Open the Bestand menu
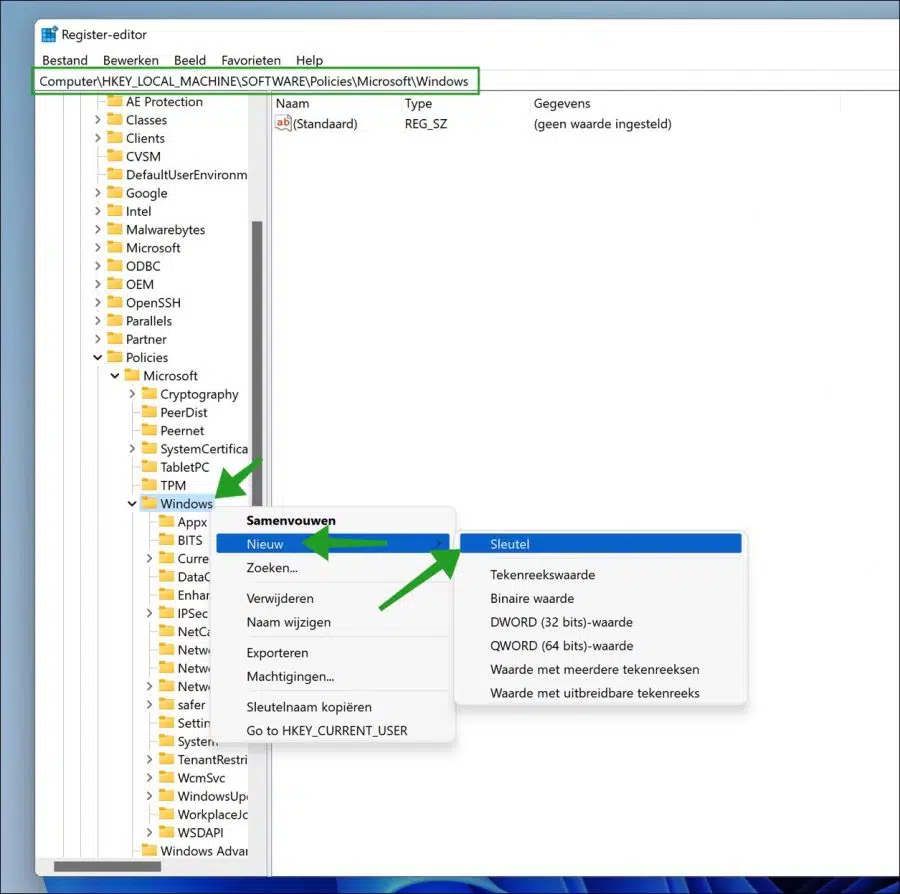 (x=65, y=60)
